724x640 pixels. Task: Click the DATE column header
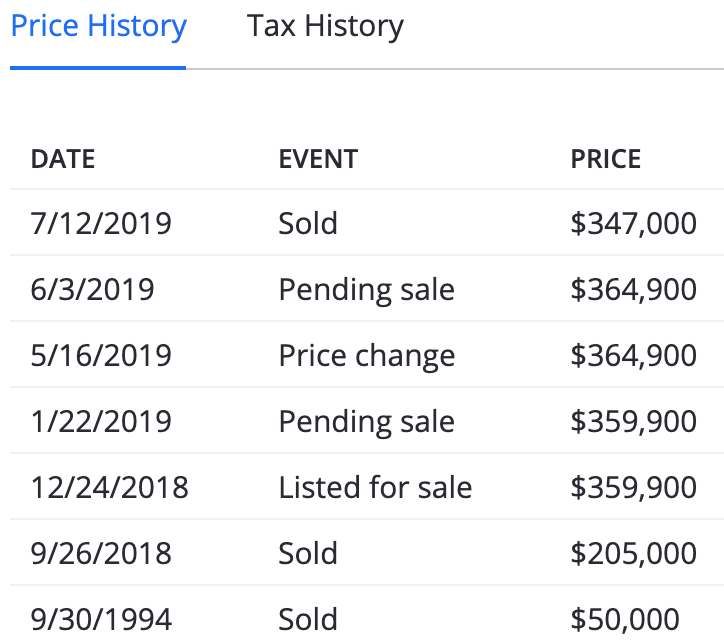pos(63,159)
